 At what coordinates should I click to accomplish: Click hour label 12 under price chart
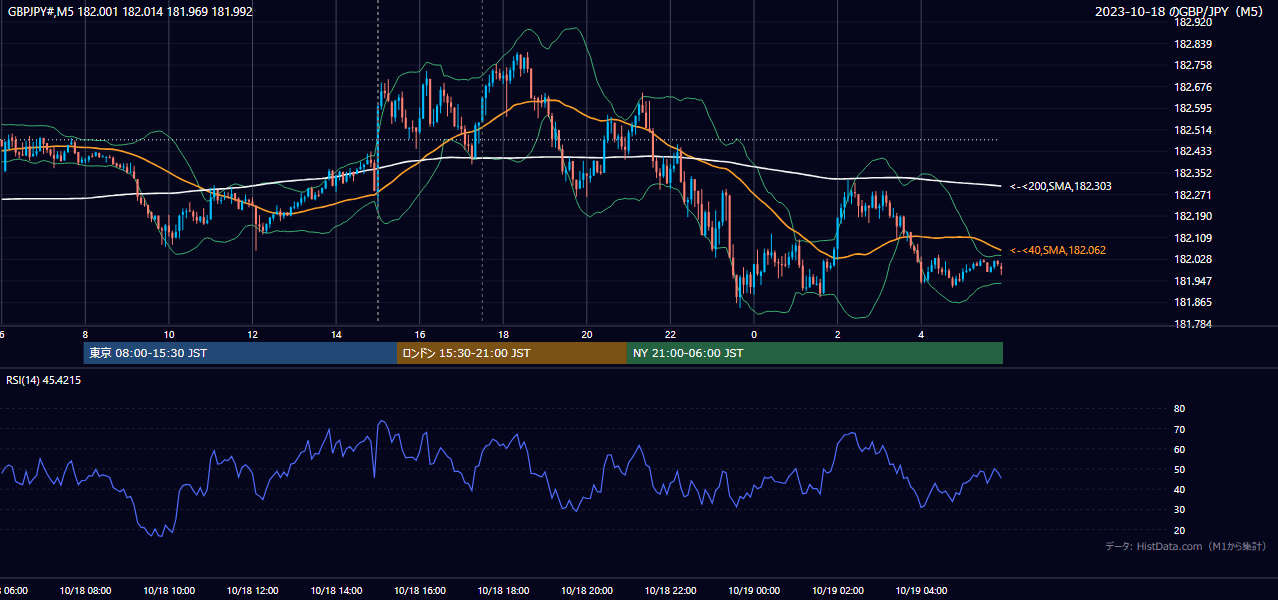click(252, 334)
